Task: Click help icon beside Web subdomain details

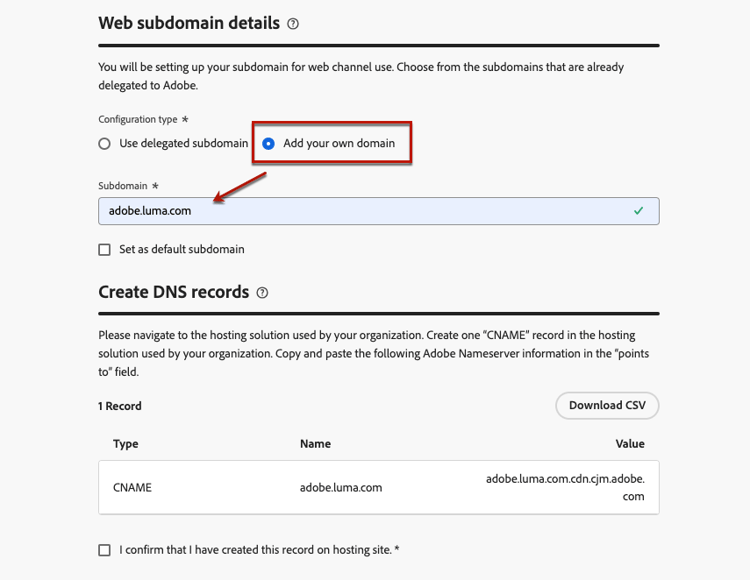Action: point(293,23)
